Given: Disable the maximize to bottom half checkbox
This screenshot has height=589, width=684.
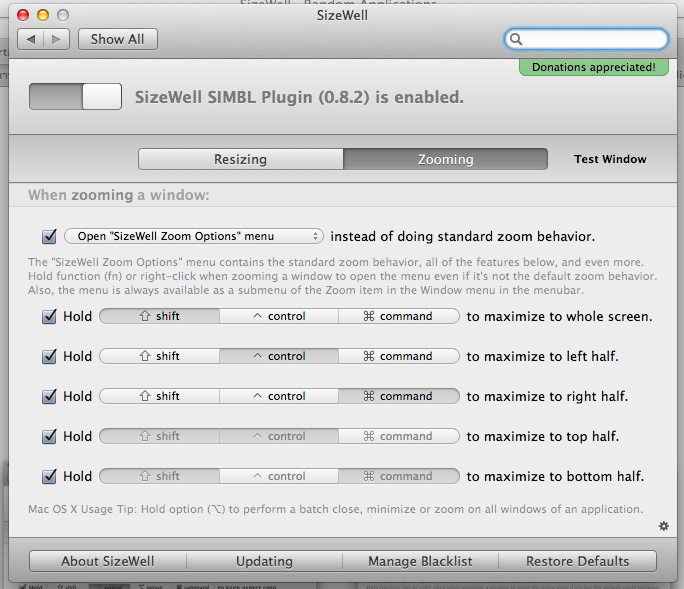Looking at the screenshot, I should click(x=49, y=476).
